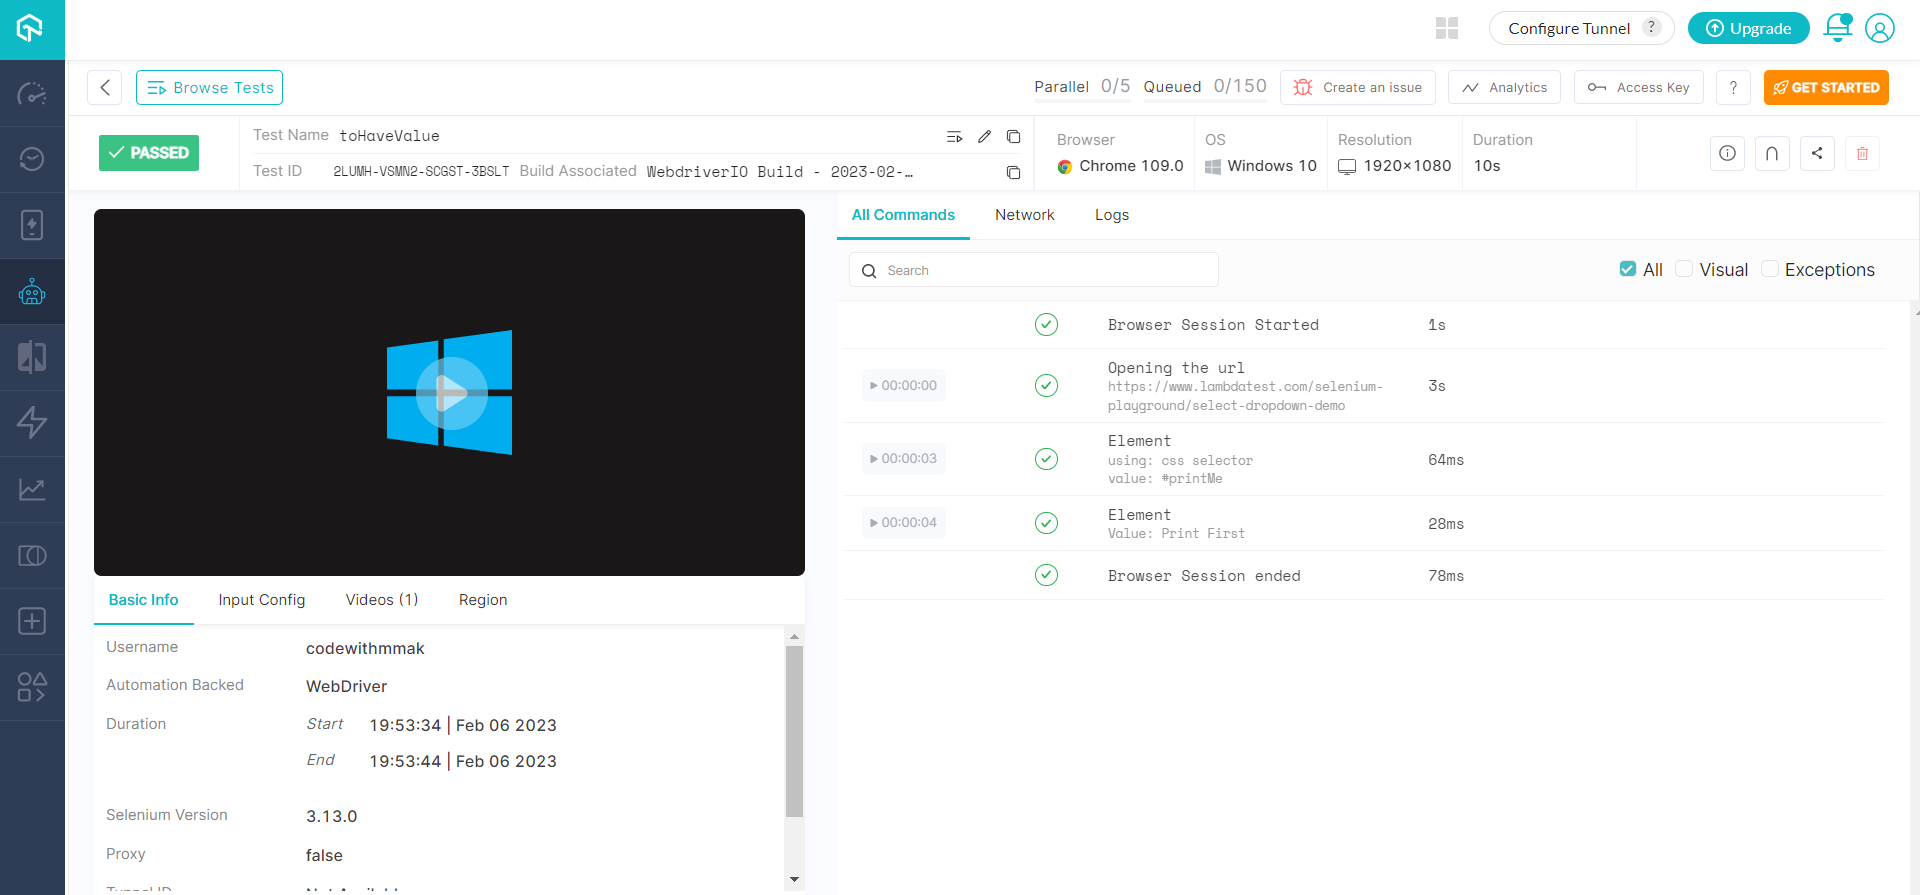The width and height of the screenshot is (1920, 895).
Task: Select the Opening the url command row
Action: [x=1363, y=386]
